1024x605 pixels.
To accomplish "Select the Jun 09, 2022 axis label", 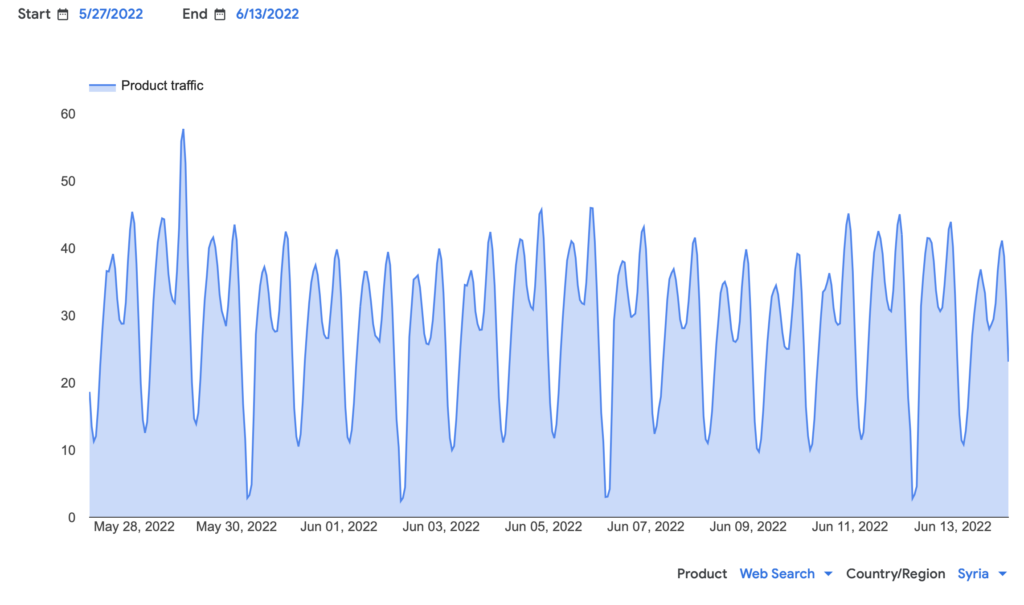I will click(749, 527).
